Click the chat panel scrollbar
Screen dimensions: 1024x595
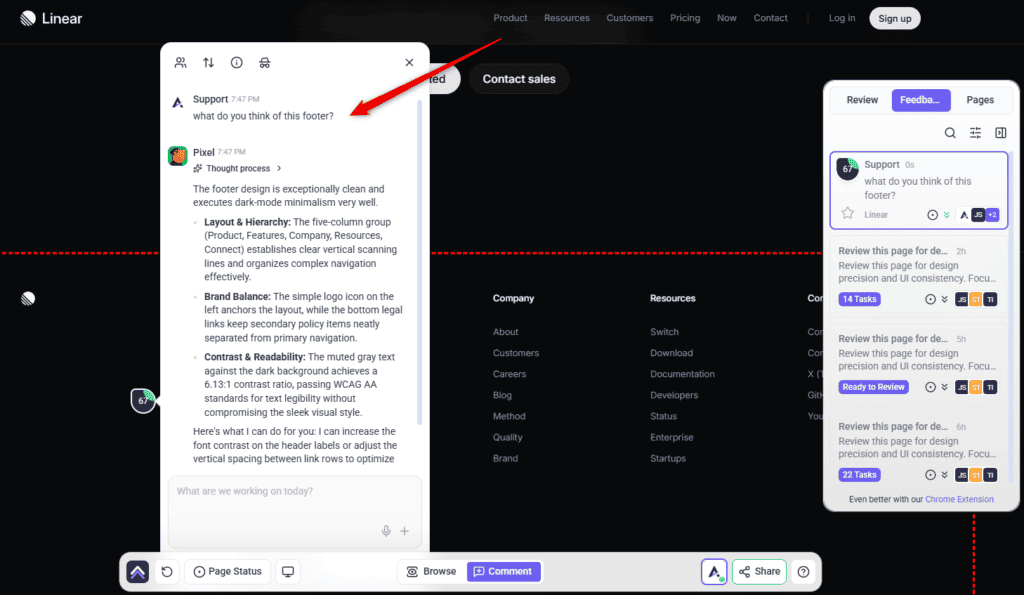coord(419,261)
